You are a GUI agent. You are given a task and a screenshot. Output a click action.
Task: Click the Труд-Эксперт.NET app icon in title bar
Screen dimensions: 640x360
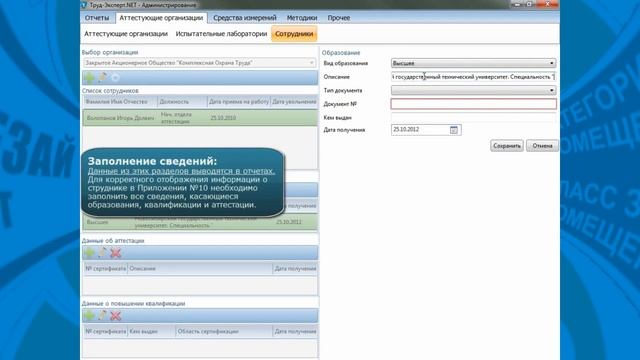click(x=84, y=4)
